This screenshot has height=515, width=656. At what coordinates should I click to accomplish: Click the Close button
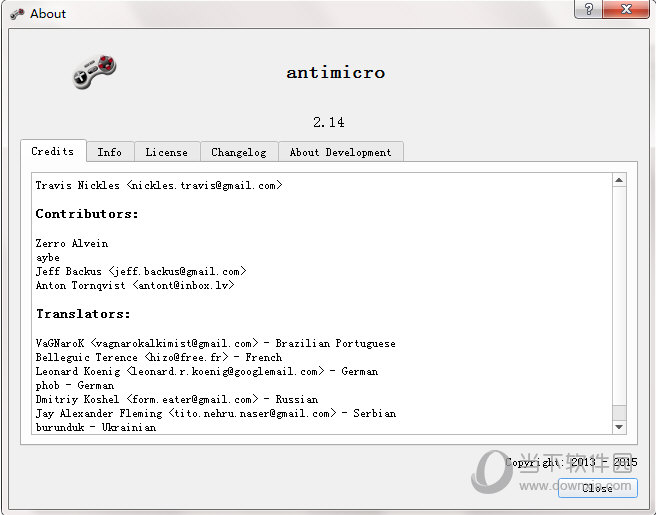point(597,488)
